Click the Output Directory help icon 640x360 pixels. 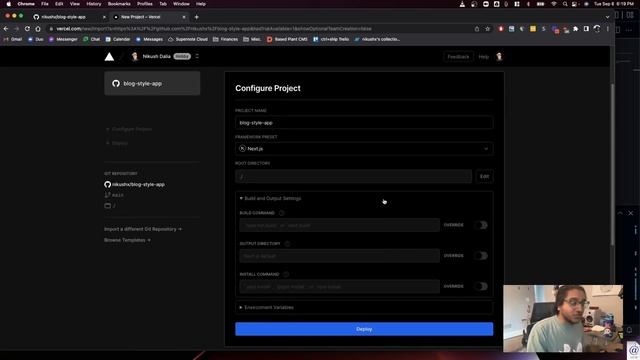(287, 244)
